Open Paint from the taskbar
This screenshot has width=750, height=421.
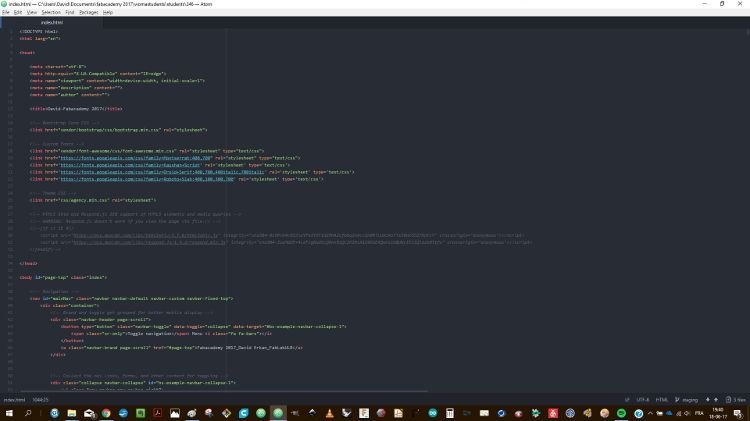click(192, 413)
